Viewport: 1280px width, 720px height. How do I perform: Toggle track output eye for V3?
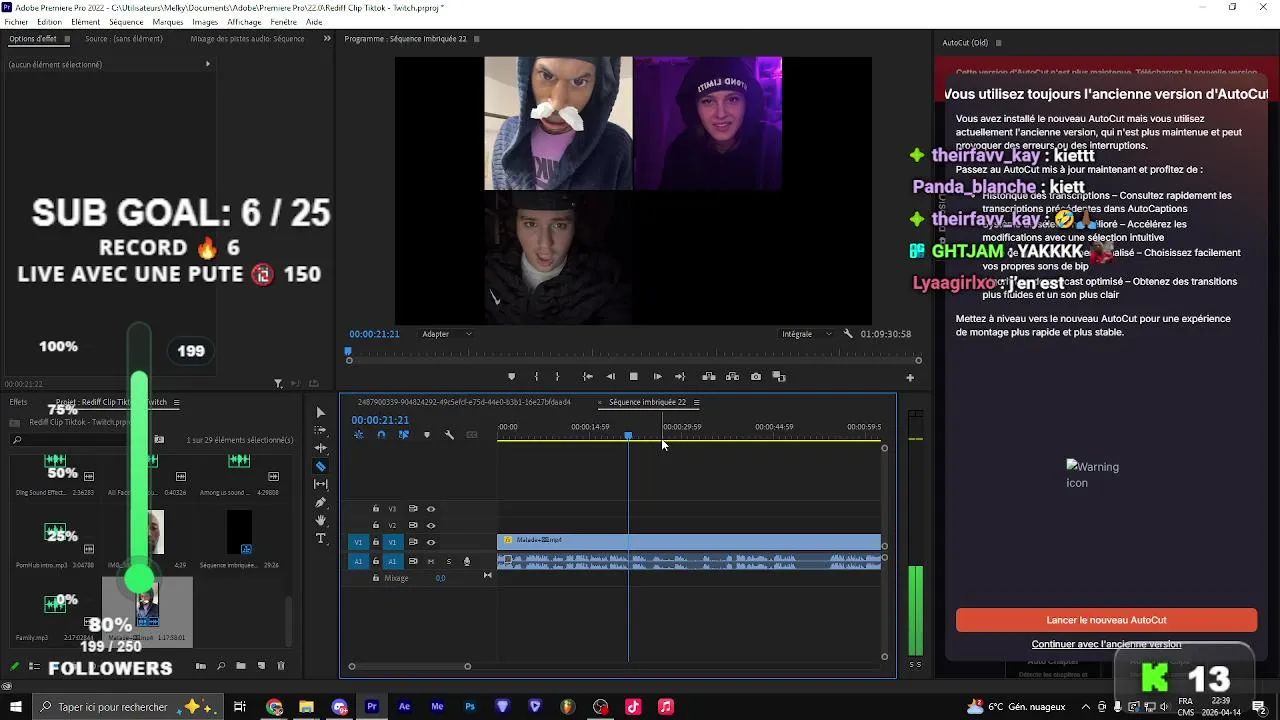(431, 509)
